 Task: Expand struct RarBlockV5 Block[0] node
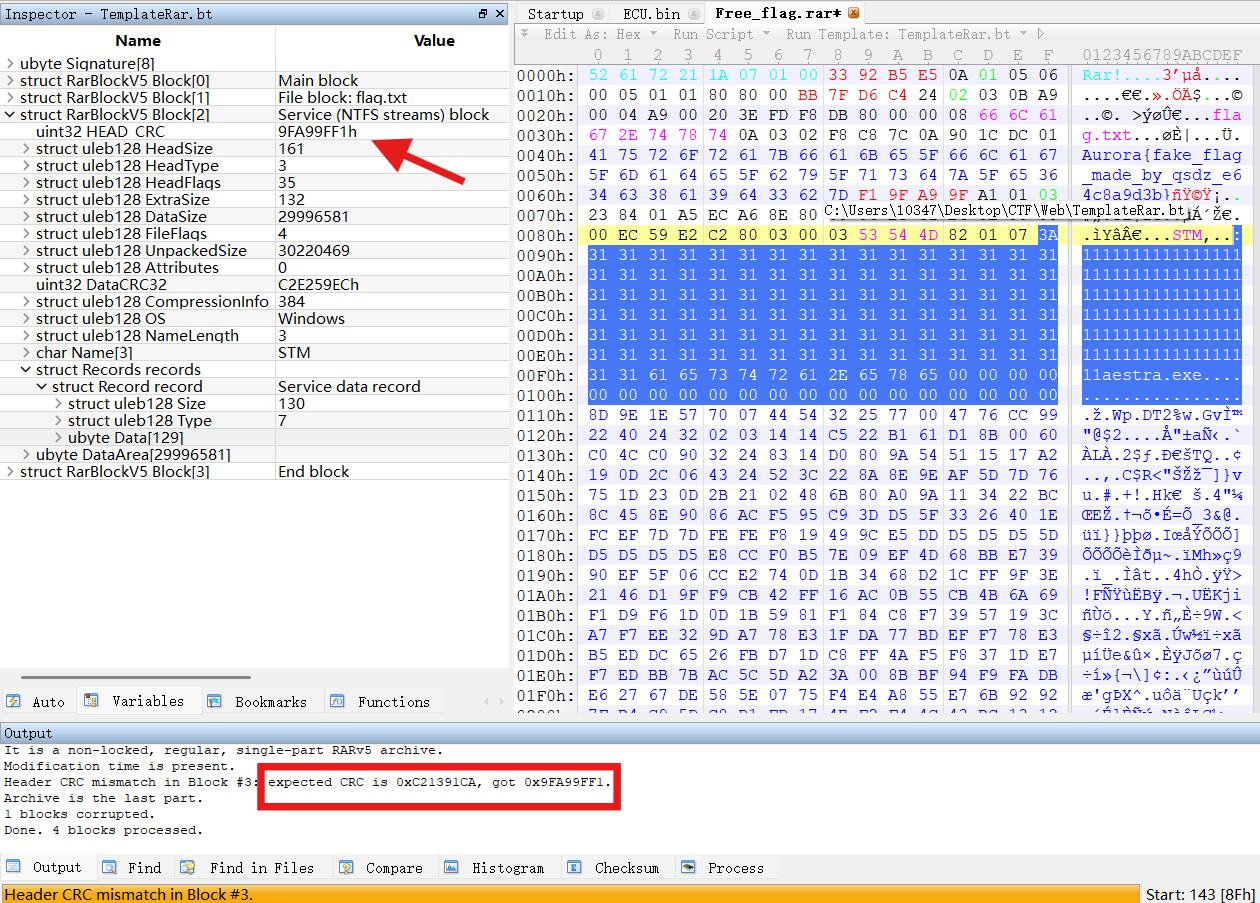[x=10, y=81]
